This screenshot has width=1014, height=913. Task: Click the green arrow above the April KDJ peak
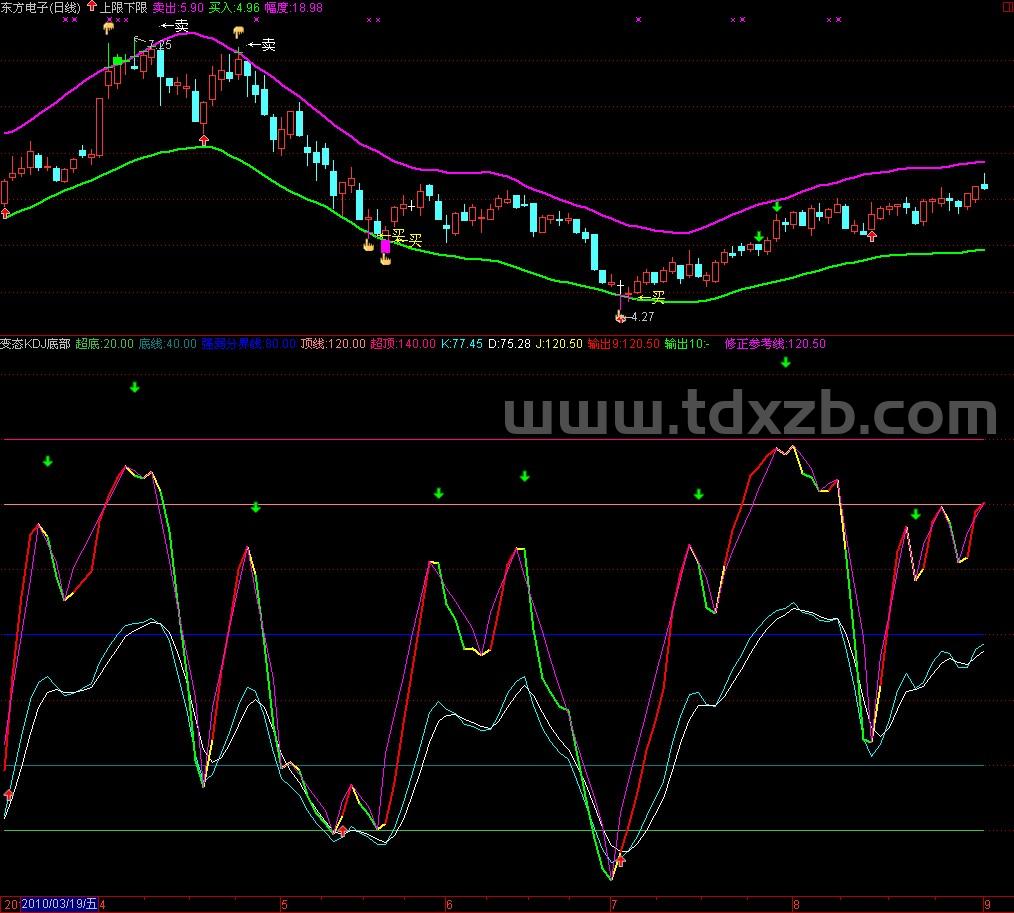click(x=255, y=508)
